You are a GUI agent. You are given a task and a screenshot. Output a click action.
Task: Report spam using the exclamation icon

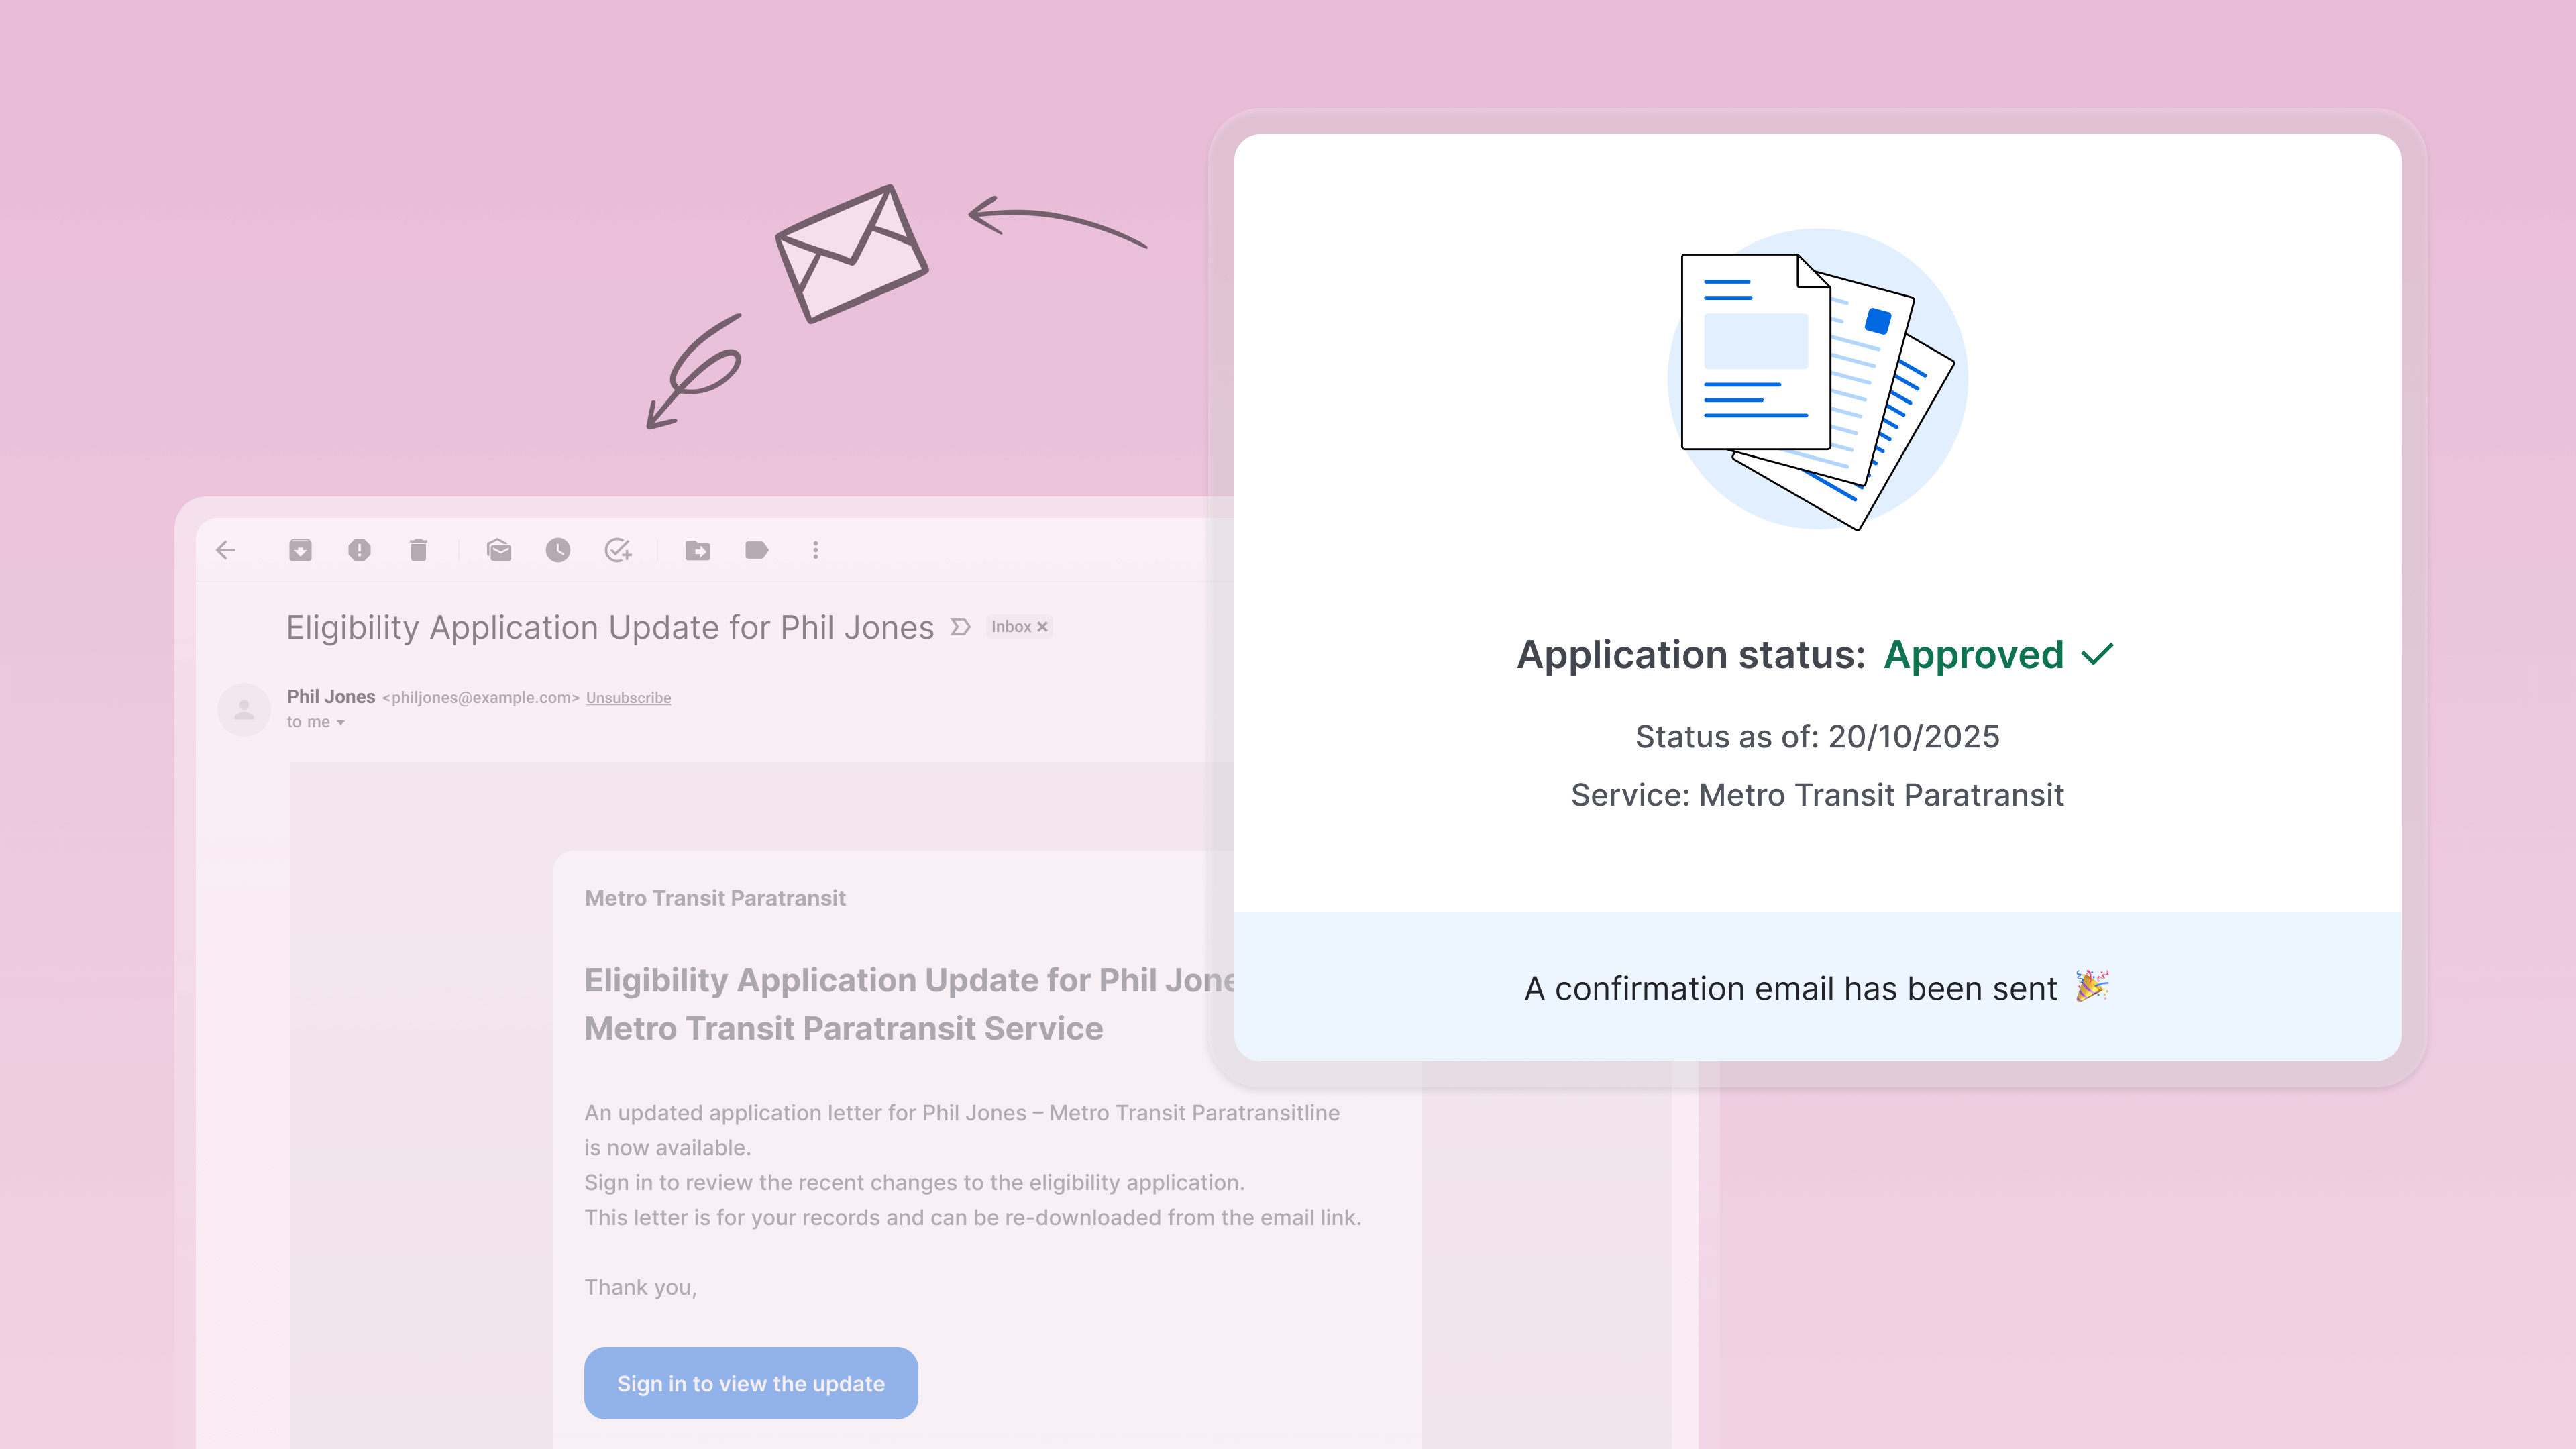click(359, 550)
